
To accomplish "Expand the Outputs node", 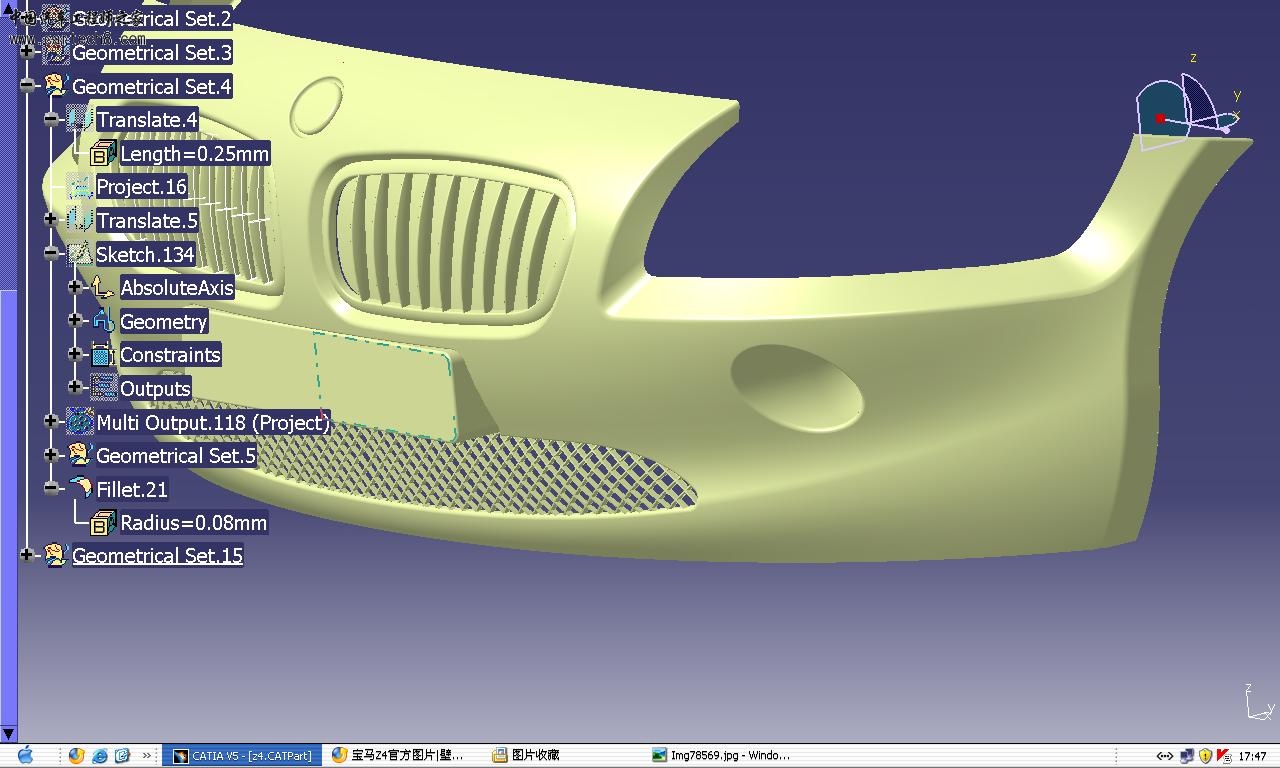I will click(x=75, y=387).
